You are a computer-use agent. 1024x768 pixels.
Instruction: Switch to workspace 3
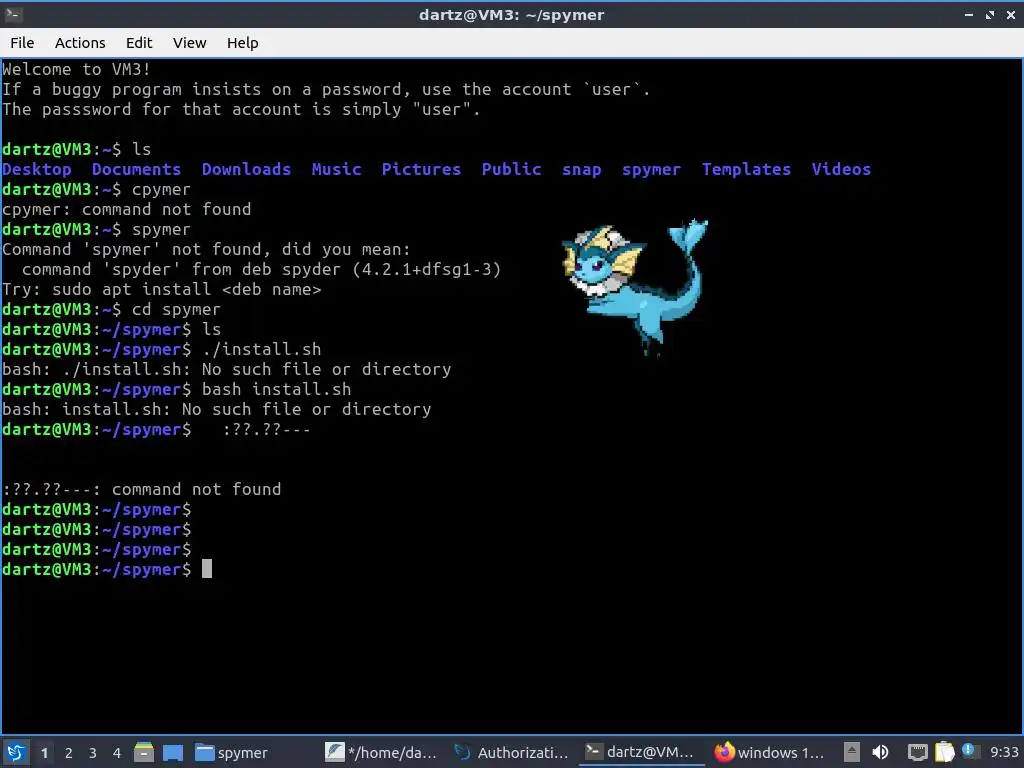tap(93, 753)
